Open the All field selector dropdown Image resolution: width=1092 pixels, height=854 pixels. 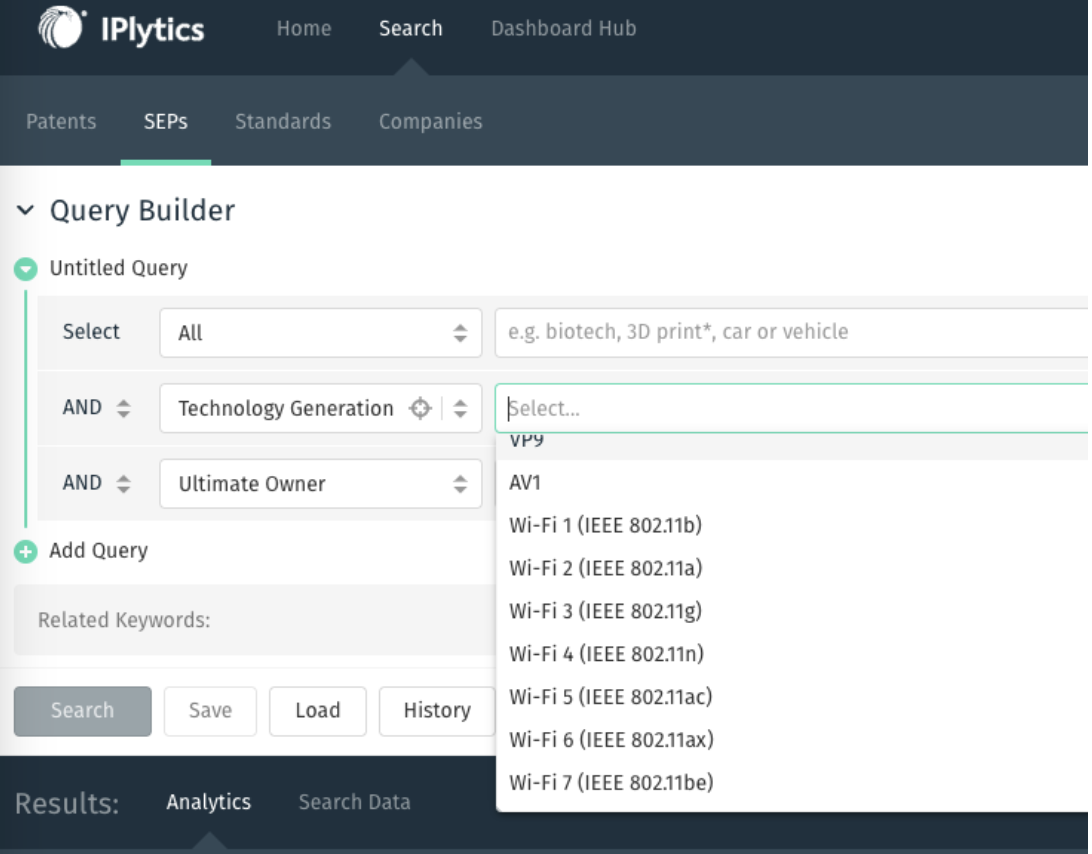coord(320,333)
